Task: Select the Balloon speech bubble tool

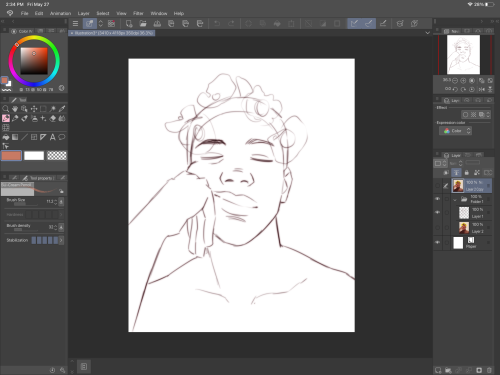Action: (x=62, y=137)
